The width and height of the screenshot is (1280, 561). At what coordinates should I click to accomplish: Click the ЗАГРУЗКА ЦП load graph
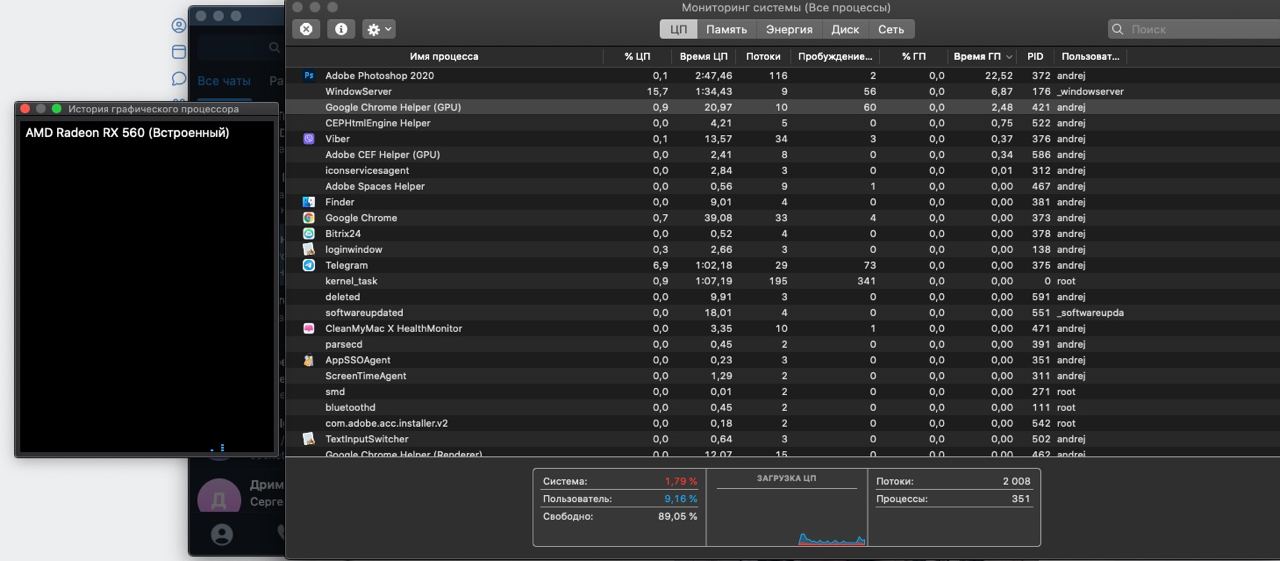point(786,517)
